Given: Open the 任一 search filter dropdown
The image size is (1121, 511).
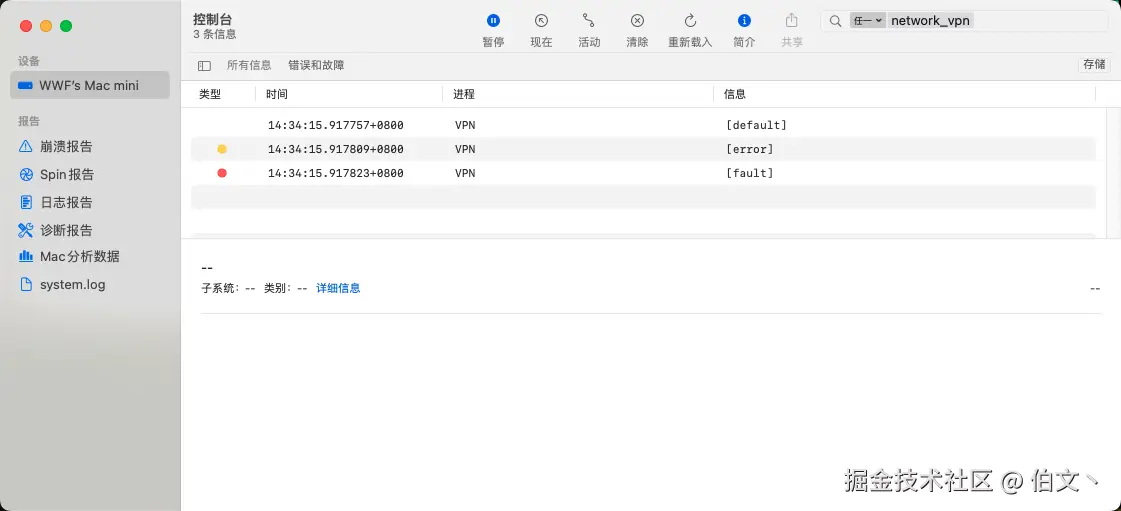Looking at the screenshot, I should (867, 21).
